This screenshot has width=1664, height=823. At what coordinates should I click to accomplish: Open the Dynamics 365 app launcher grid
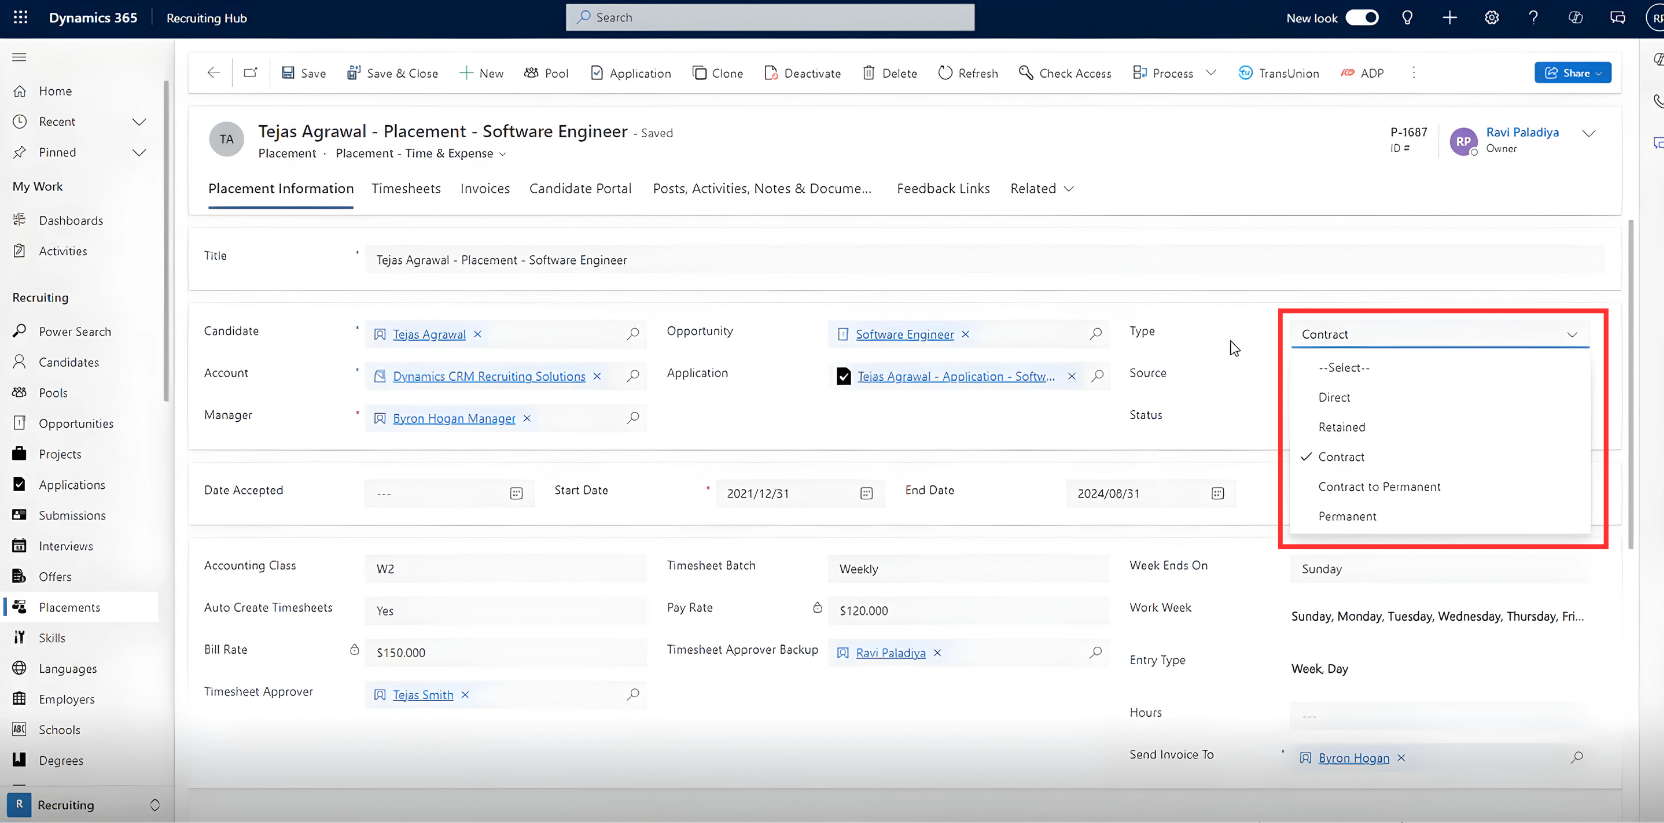[20, 18]
